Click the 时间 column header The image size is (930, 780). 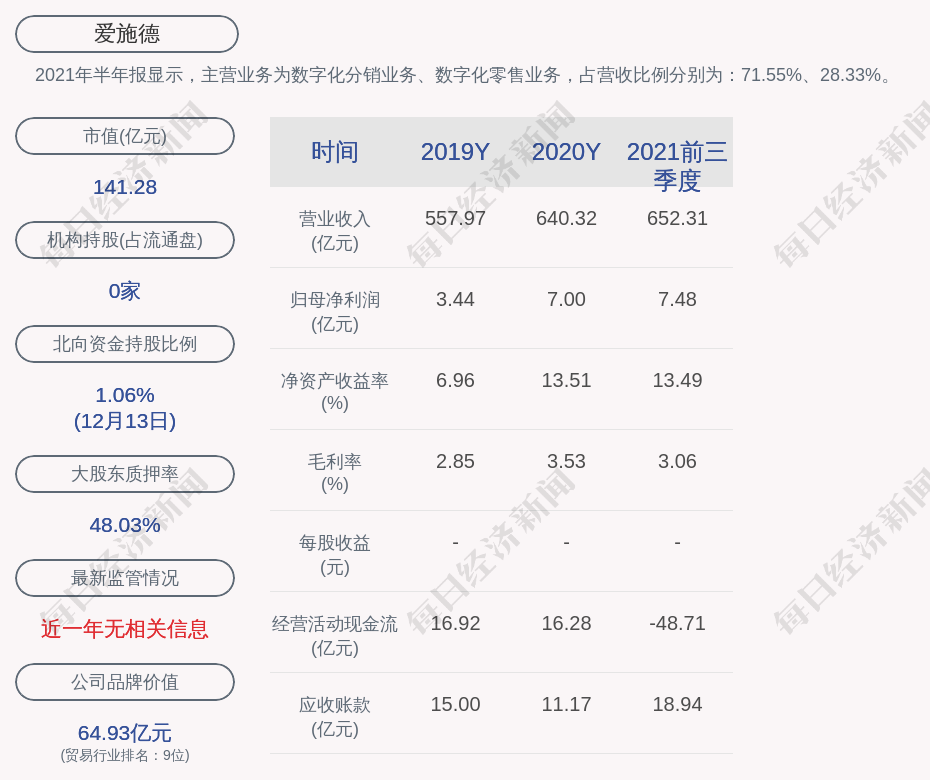pos(335,152)
